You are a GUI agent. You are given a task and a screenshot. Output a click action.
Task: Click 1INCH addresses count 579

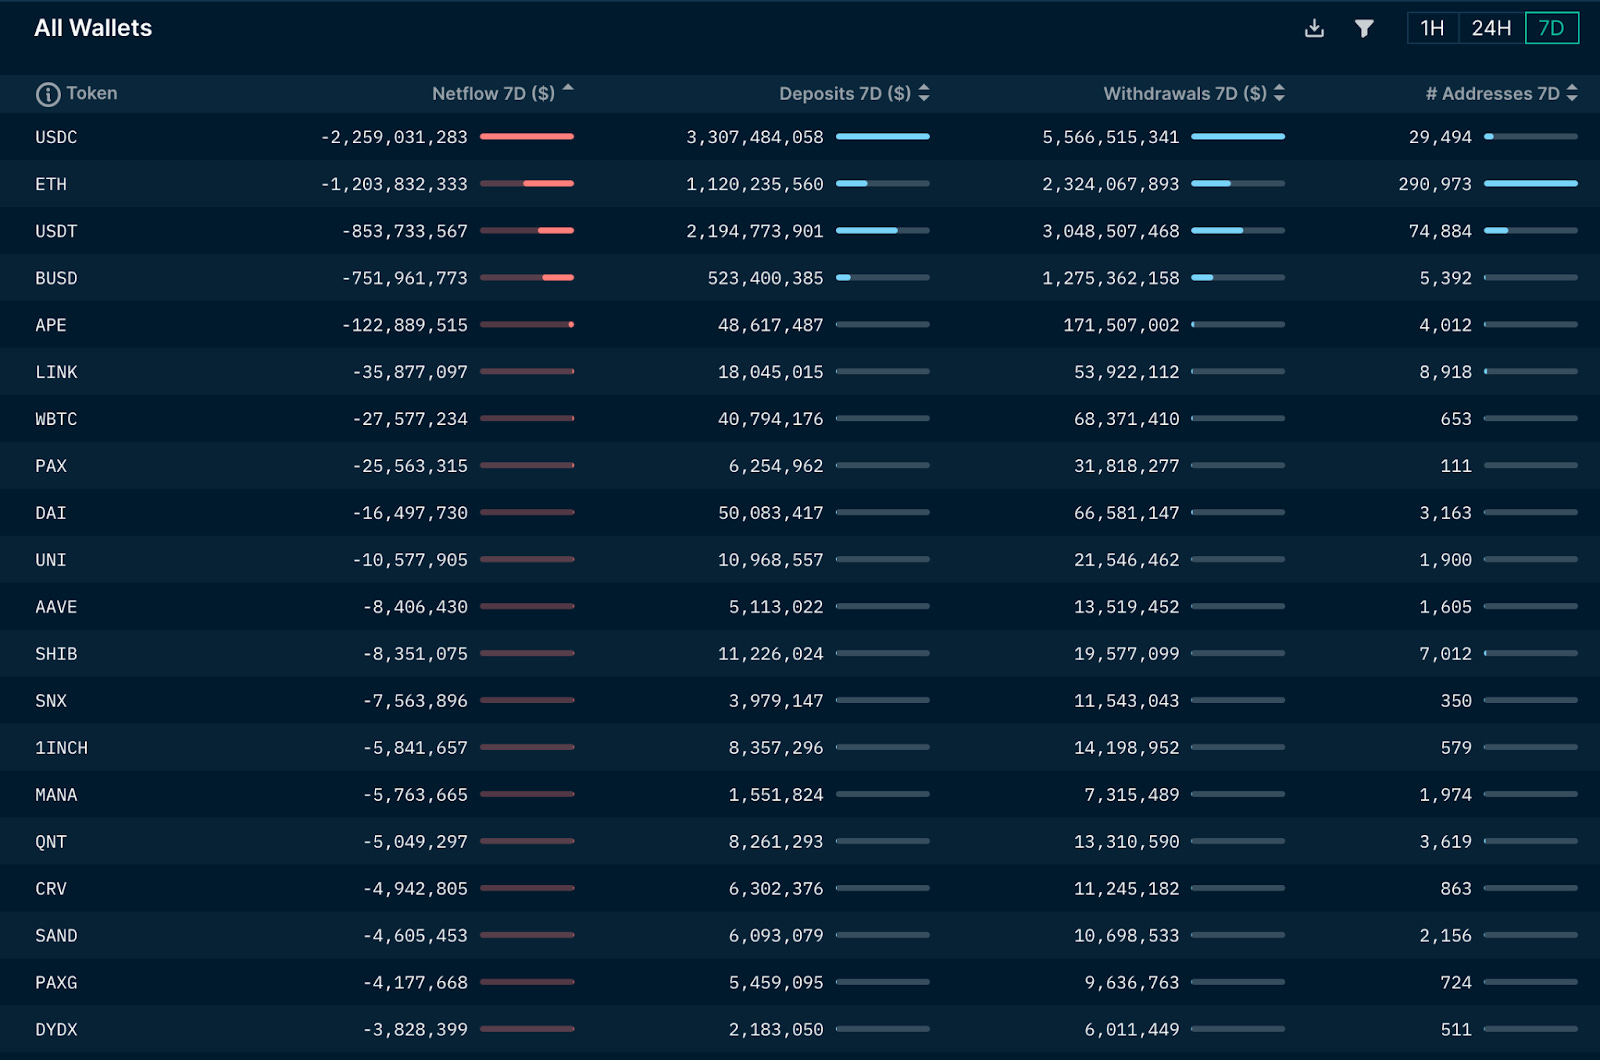(x=1456, y=748)
